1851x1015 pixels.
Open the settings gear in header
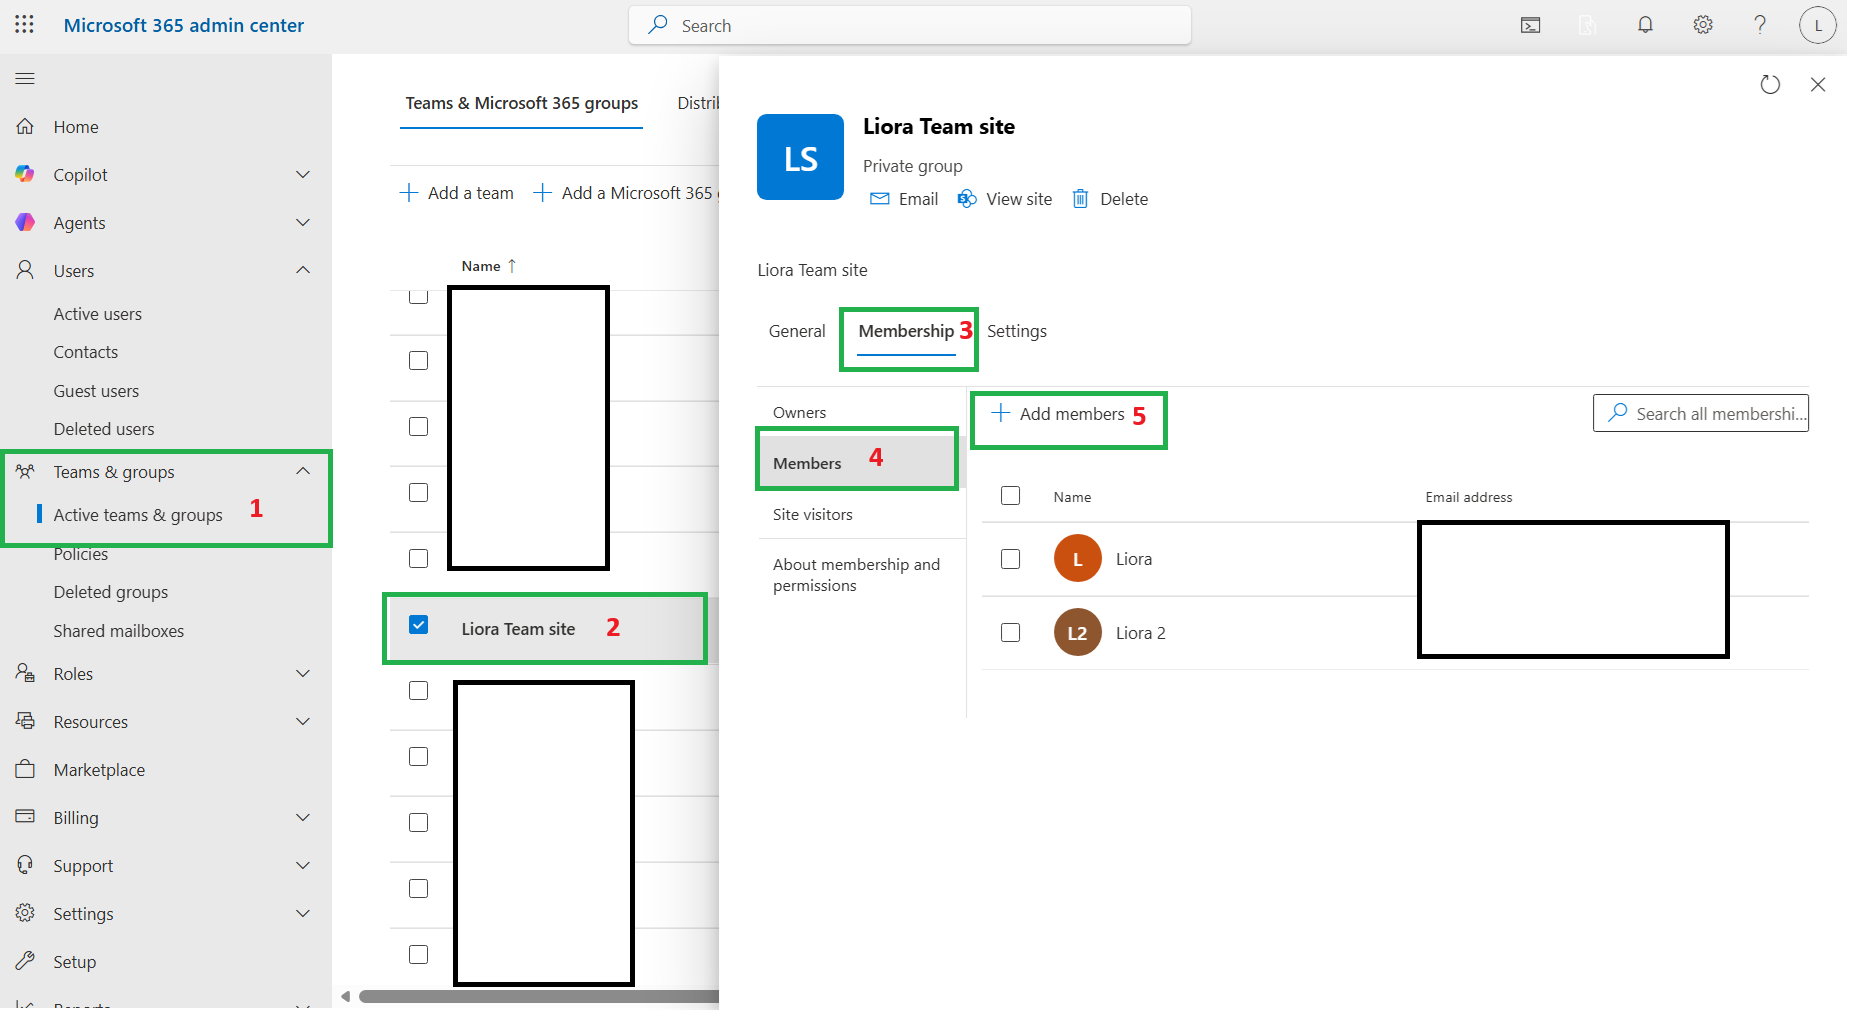(1703, 25)
